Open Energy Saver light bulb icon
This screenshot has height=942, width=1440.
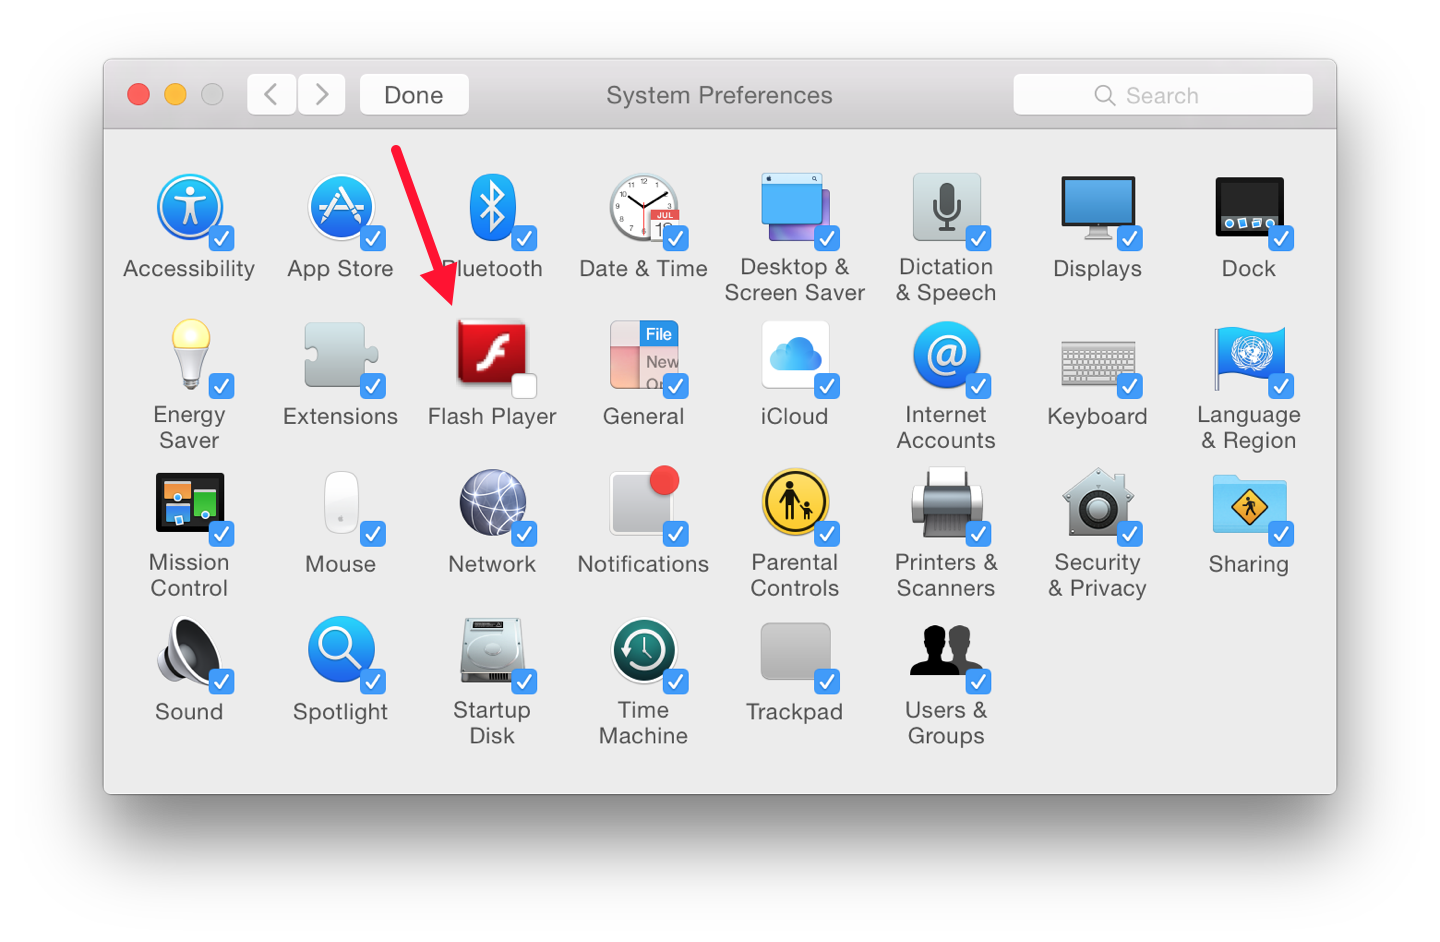click(x=190, y=354)
